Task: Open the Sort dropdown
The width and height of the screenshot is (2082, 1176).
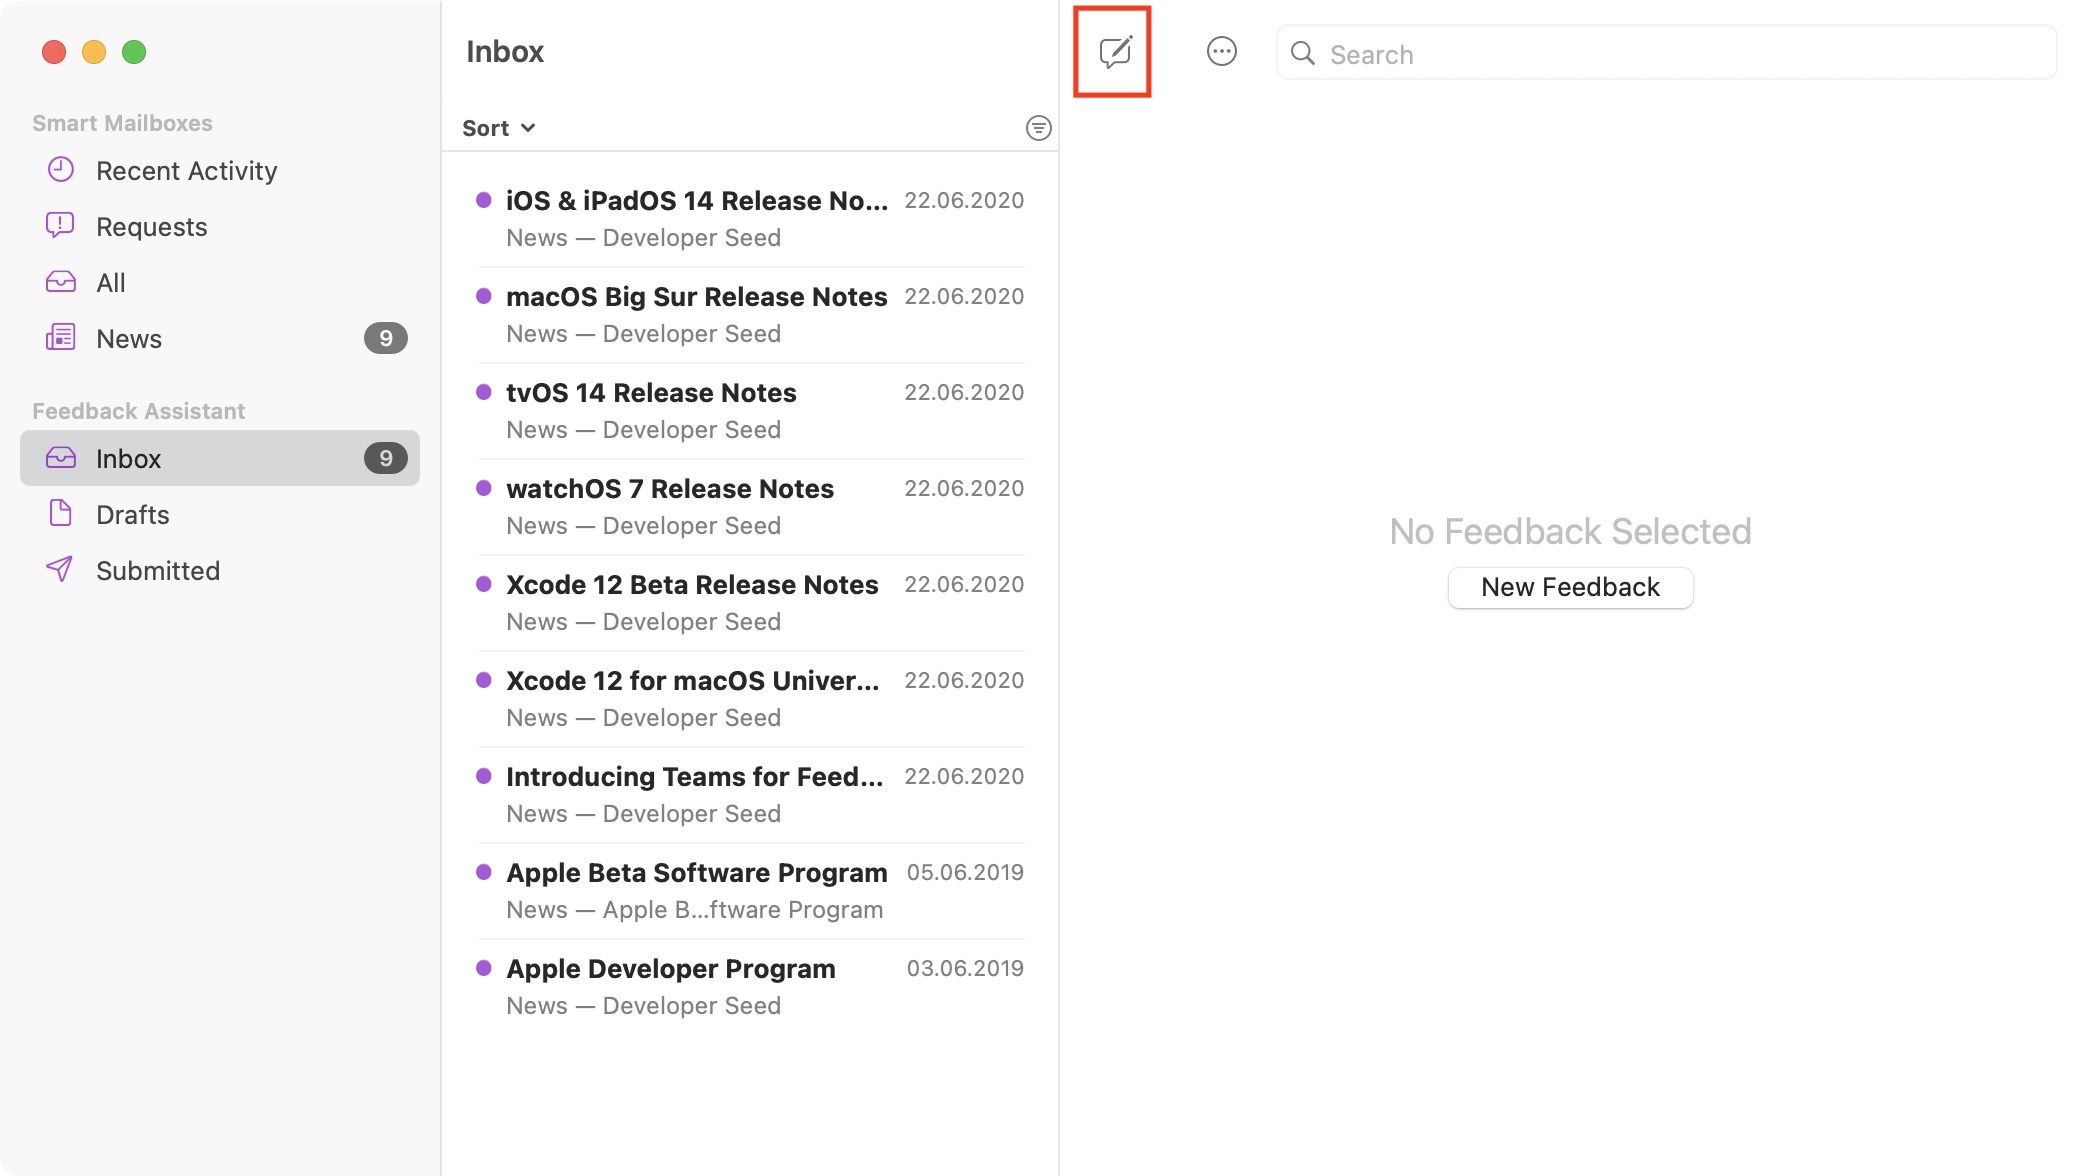Action: (498, 128)
